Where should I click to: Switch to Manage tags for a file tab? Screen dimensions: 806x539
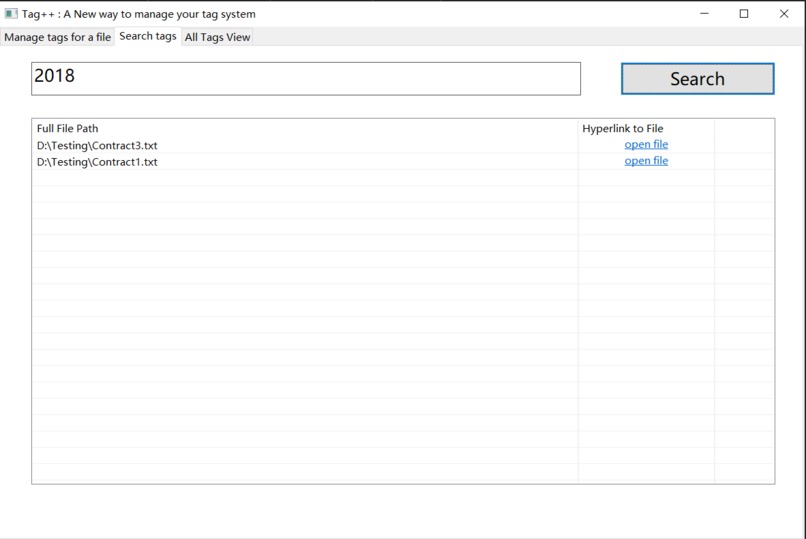[57, 37]
